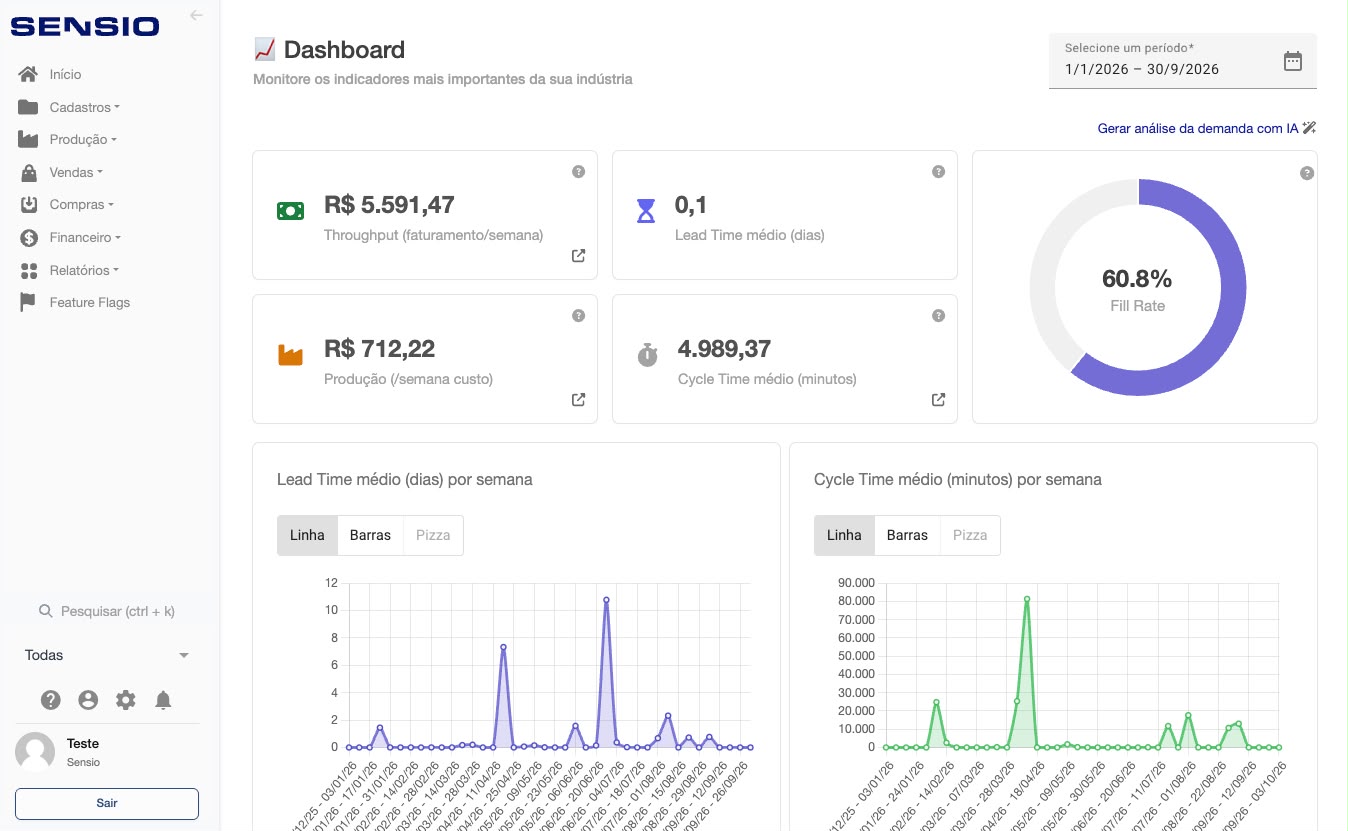Screen dimensions: 1348x831
Task: Open Cycle Time details via external link icon
Action: (x=938, y=400)
